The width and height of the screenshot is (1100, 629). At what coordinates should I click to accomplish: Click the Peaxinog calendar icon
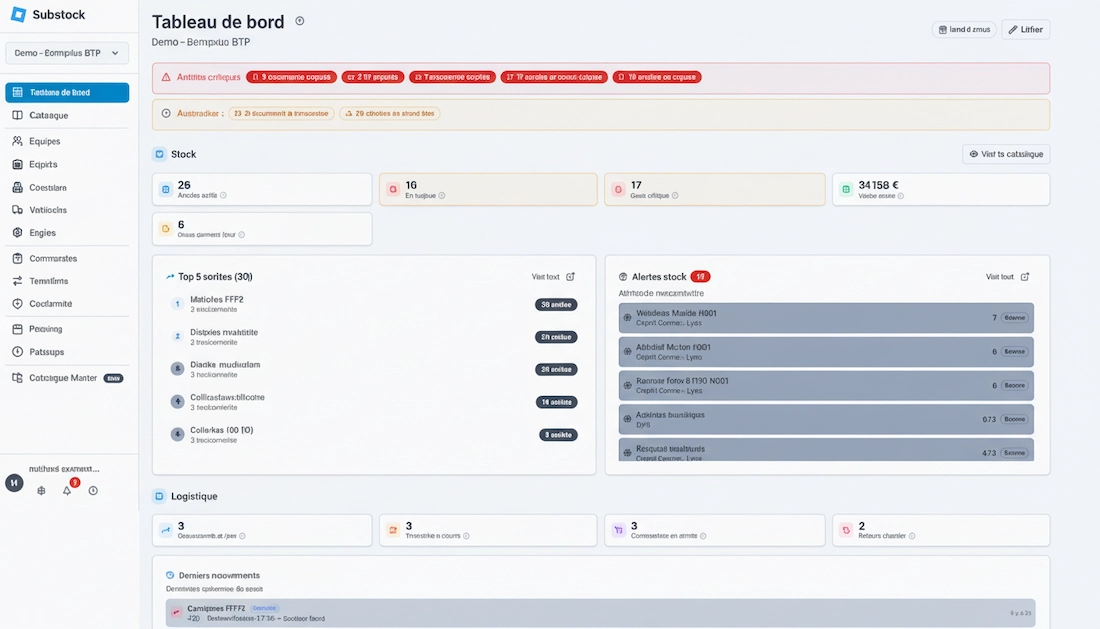point(18,329)
